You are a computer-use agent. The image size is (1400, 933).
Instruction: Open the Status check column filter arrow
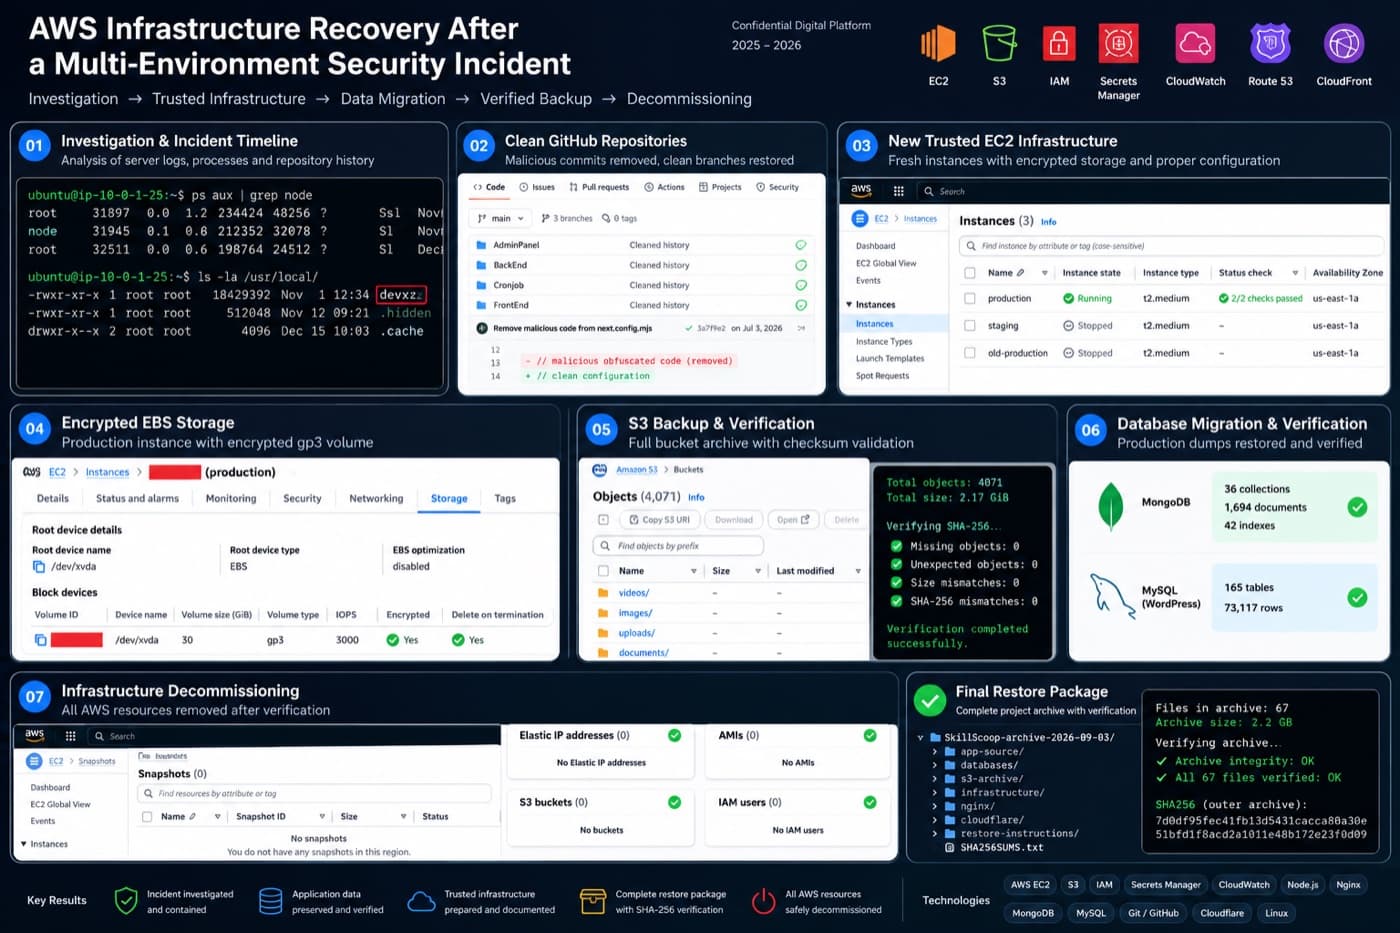click(x=1294, y=273)
